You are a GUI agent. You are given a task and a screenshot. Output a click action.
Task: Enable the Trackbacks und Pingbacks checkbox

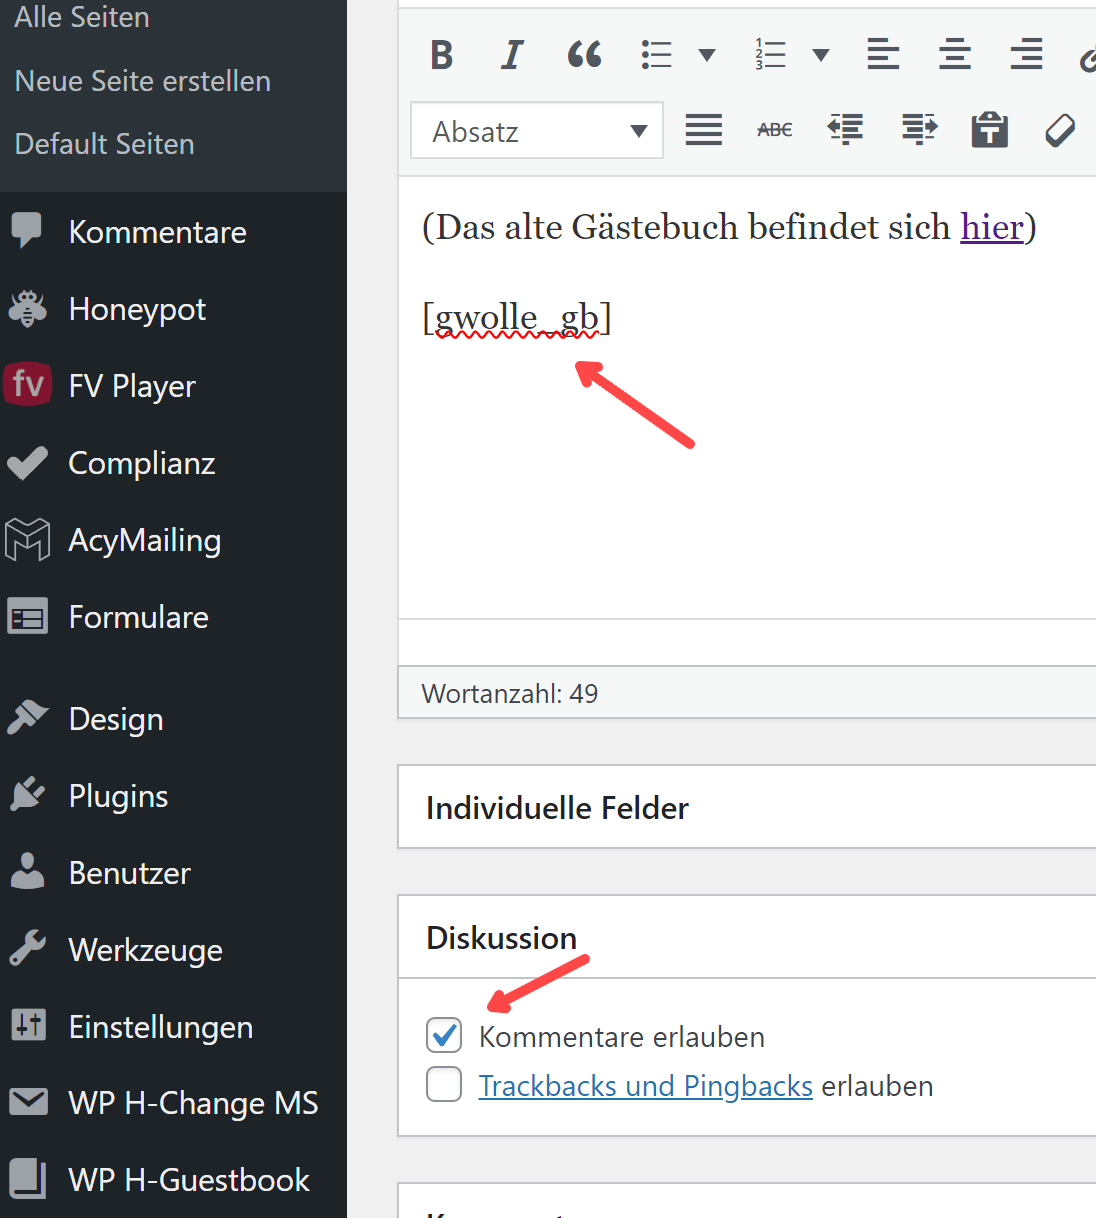click(444, 1085)
